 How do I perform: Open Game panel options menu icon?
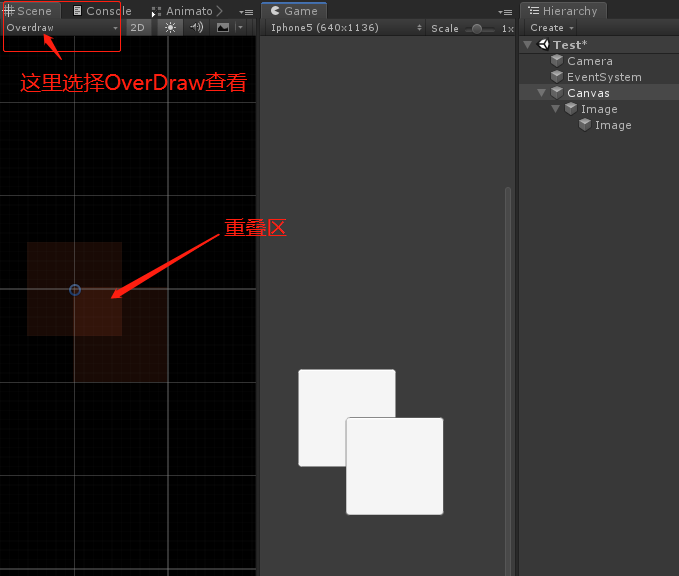[505, 13]
